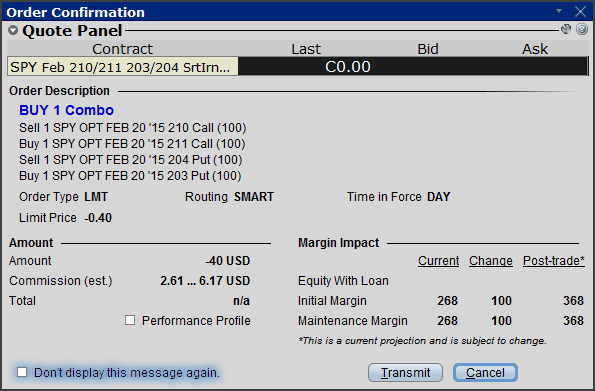Viewport: 595px width, 391px height.
Task: Click the 2.61 ... 6.17 USD commission estimate
Action: pyautogui.click(x=205, y=281)
